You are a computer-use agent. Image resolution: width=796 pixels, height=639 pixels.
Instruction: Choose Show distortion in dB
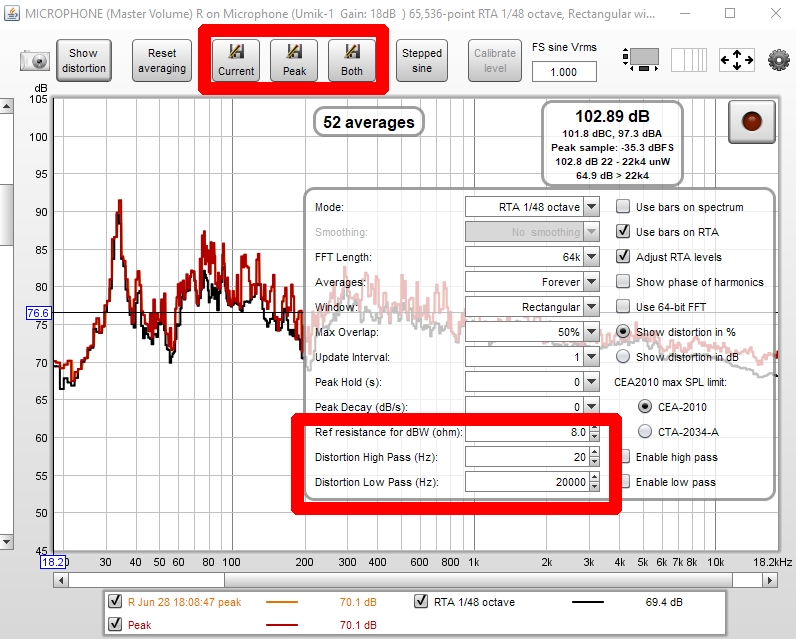(622, 357)
